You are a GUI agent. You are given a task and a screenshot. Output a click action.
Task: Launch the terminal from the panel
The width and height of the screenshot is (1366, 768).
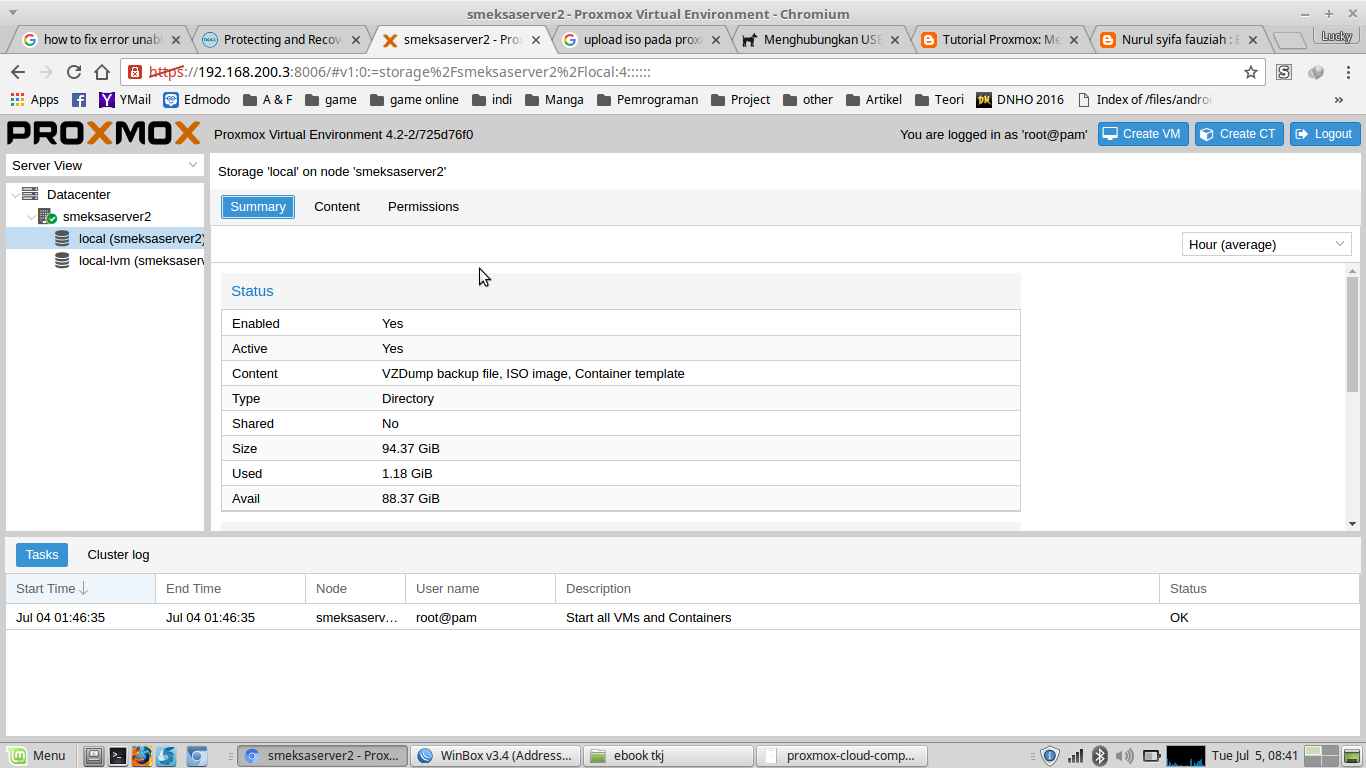118,755
